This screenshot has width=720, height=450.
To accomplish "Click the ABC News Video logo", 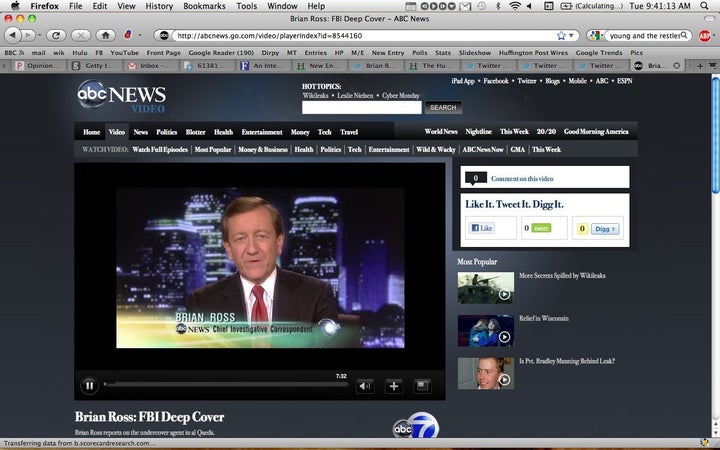I will [121, 96].
